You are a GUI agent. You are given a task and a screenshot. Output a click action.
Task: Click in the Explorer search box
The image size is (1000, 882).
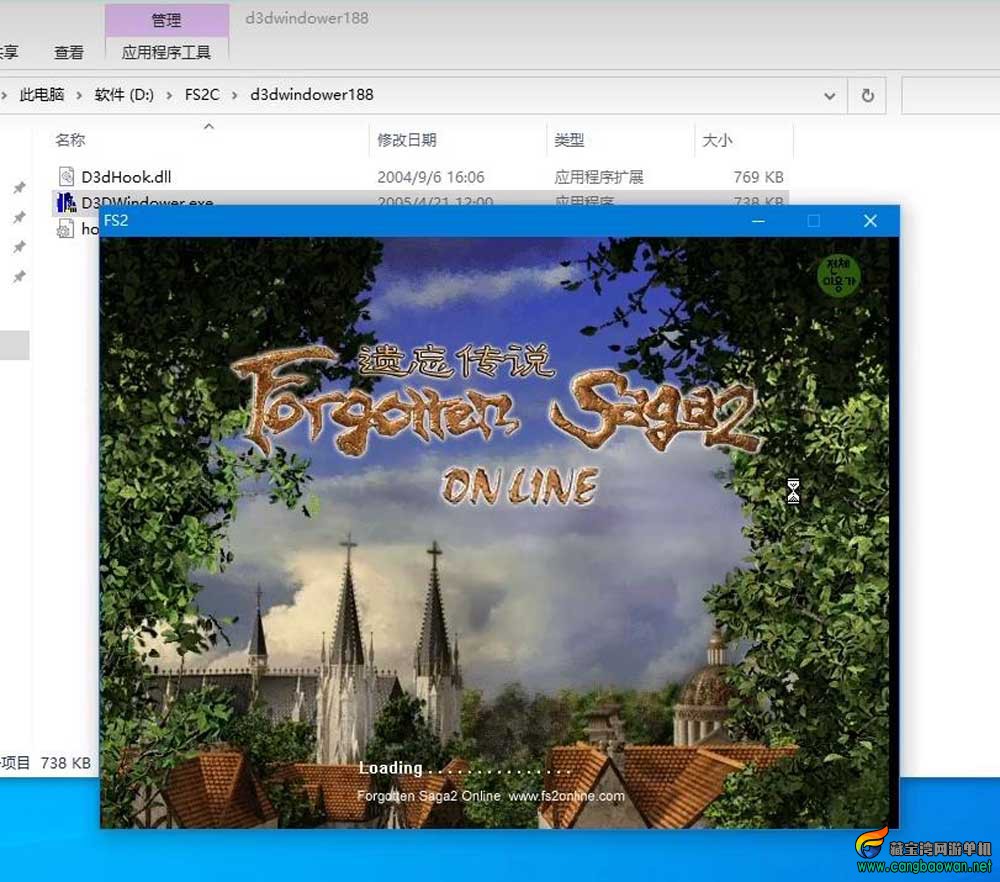point(950,96)
